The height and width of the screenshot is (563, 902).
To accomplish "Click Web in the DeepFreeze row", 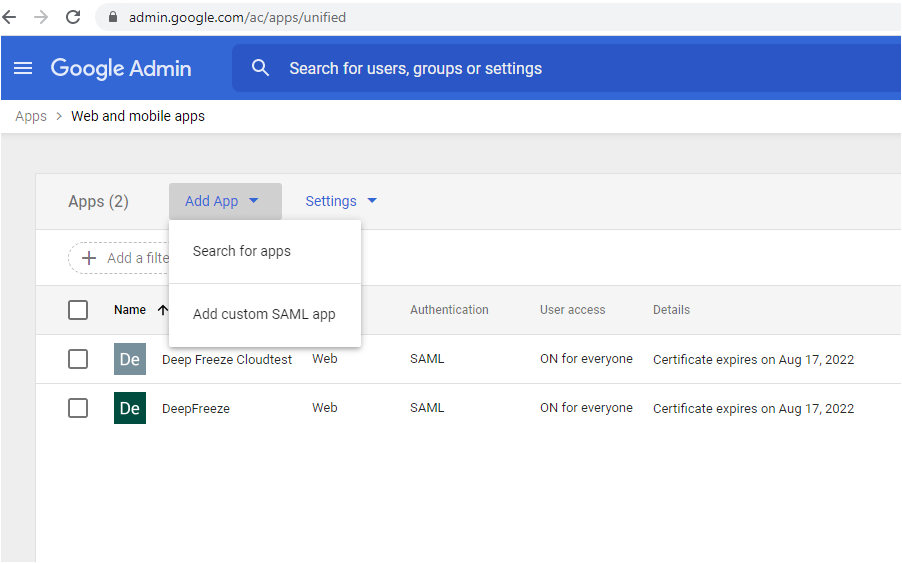I will tap(324, 408).
